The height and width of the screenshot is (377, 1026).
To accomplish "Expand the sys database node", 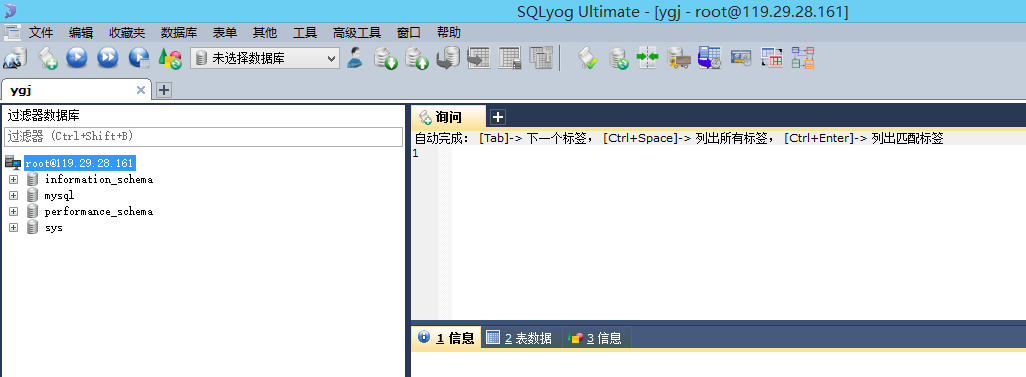I will [13, 228].
